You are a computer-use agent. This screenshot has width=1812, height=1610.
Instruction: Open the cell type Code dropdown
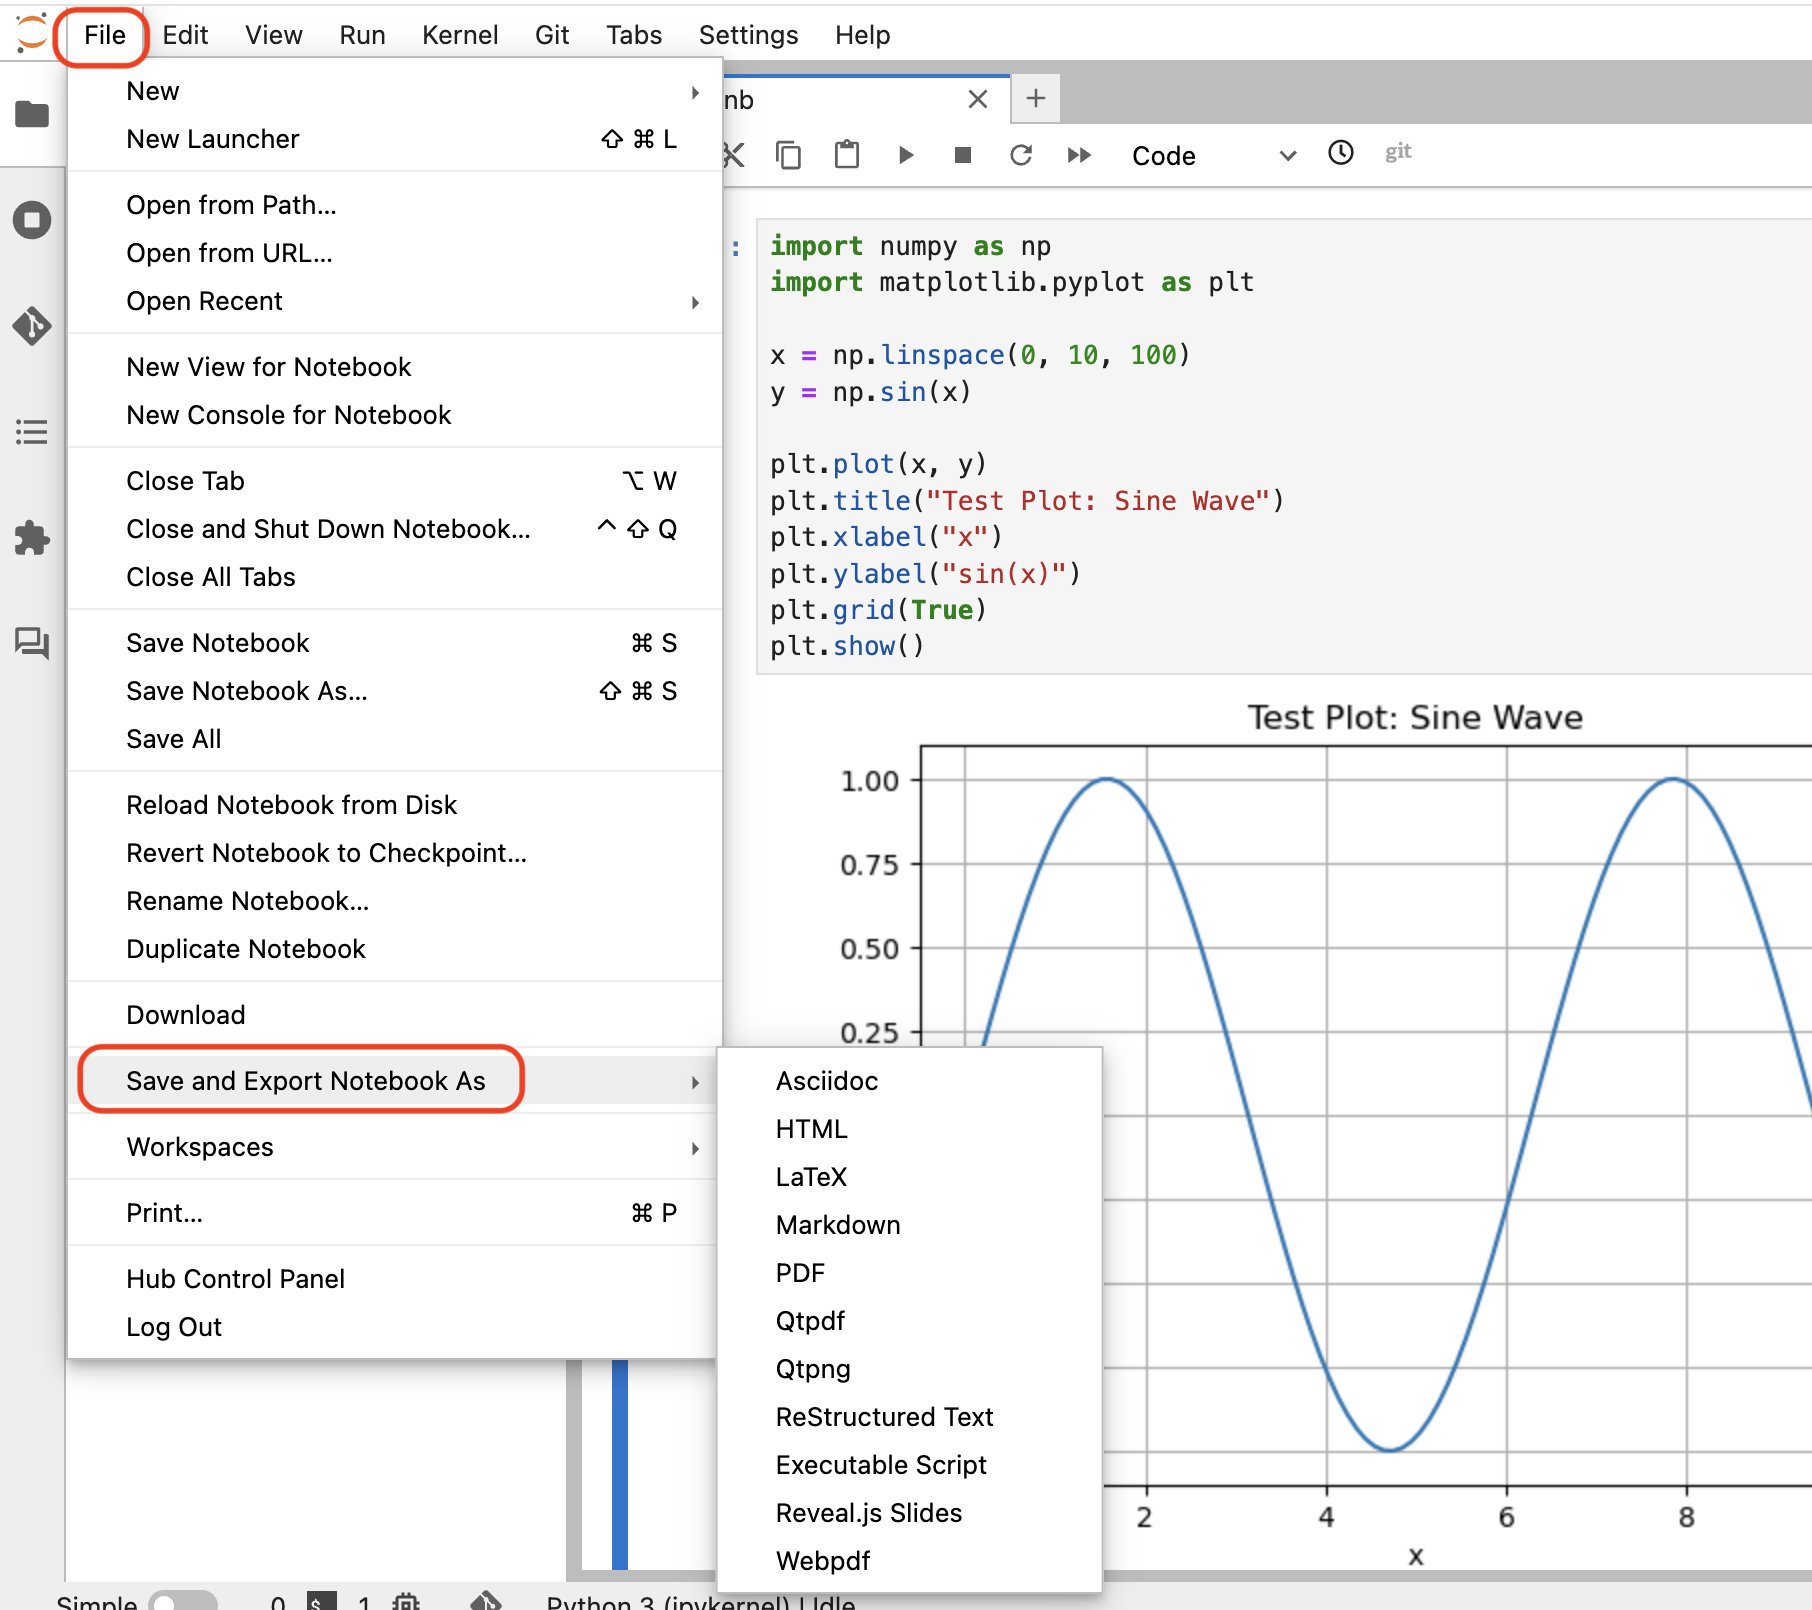pyautogui.click(x=1213, y=156)
